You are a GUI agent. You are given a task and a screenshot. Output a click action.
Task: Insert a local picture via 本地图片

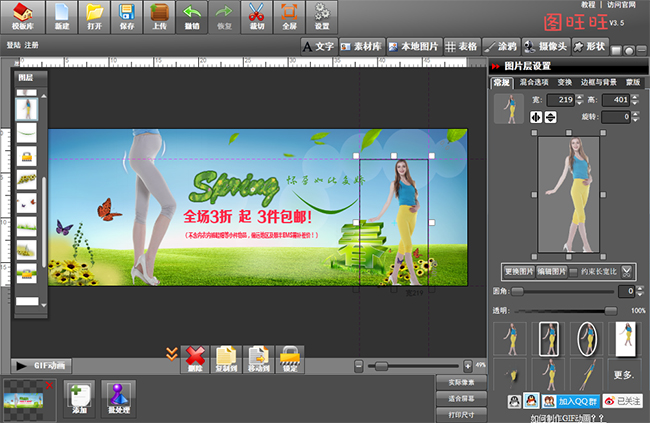415,46
